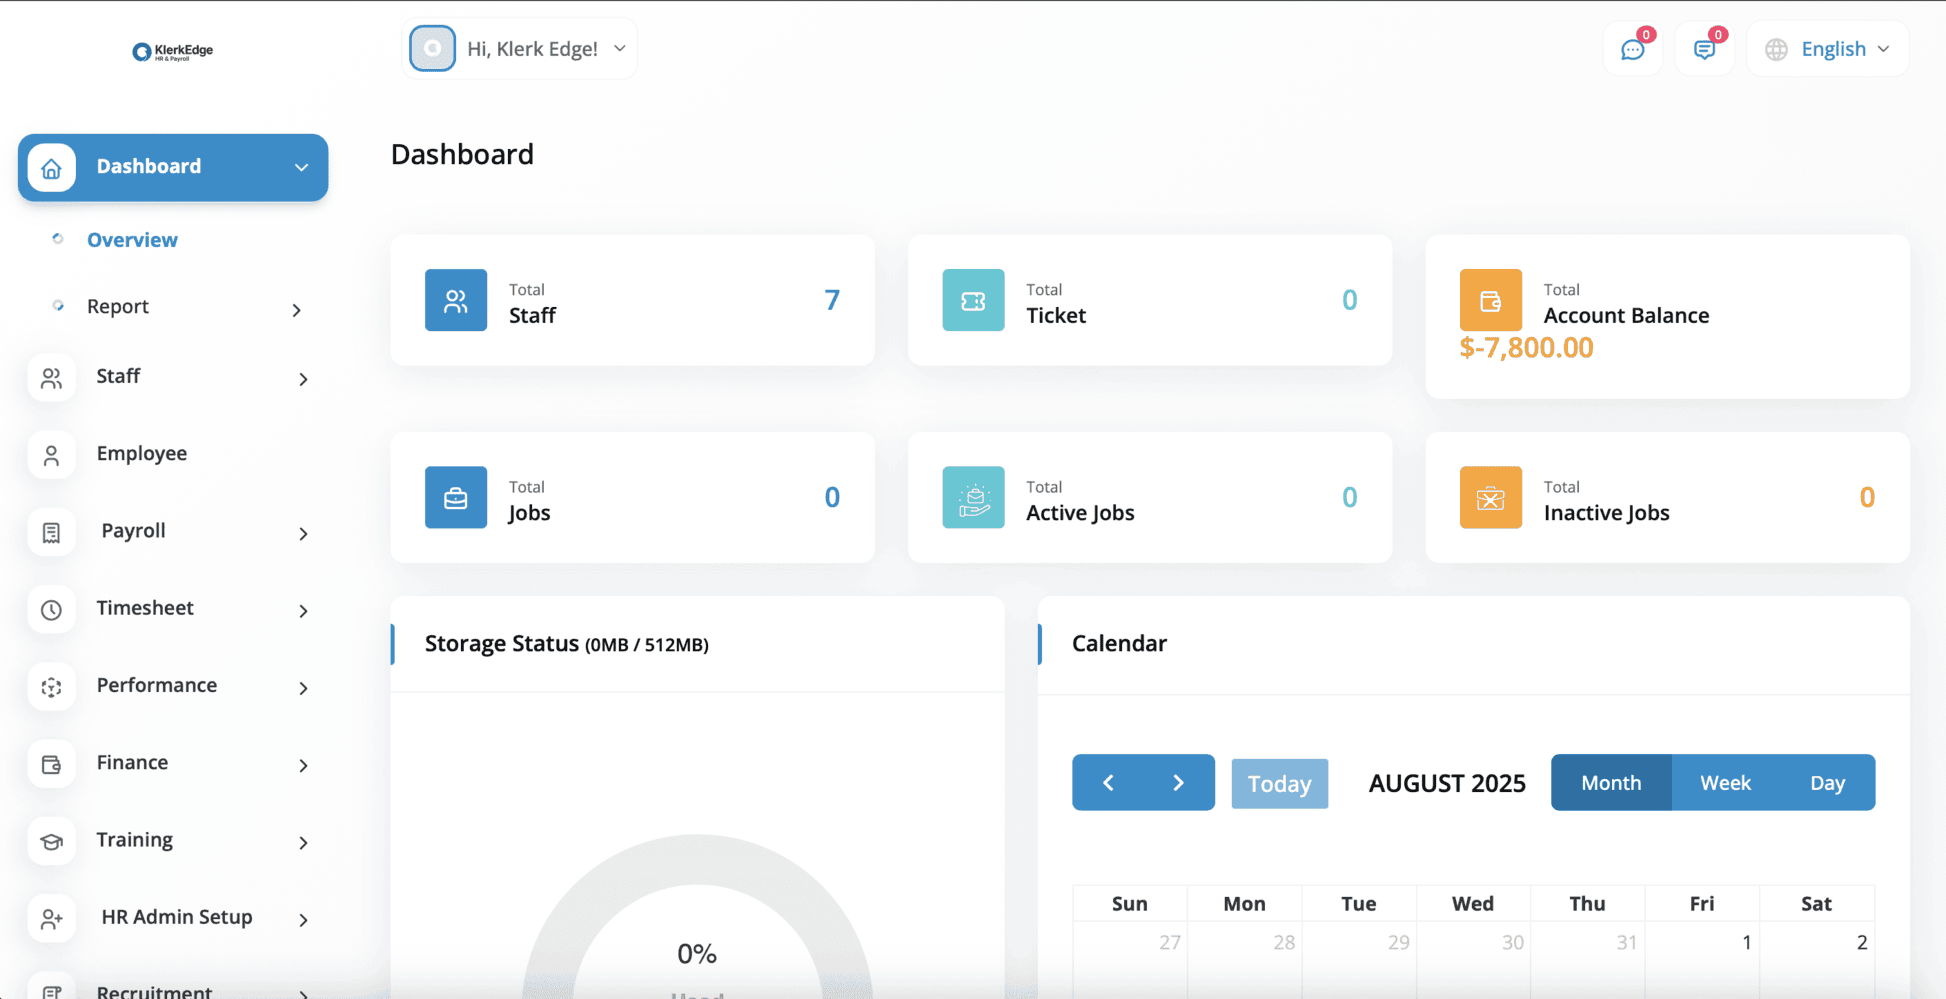This screenshot has width=1946, height=999.
Task: Click the Total Jobs briefcase icon
Action: pos(455,497)
